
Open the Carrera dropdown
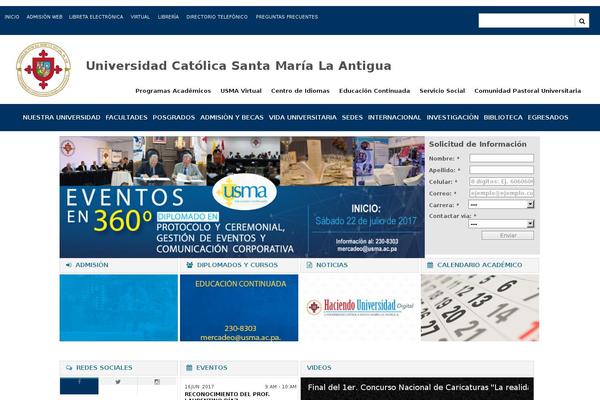[501, 205]
